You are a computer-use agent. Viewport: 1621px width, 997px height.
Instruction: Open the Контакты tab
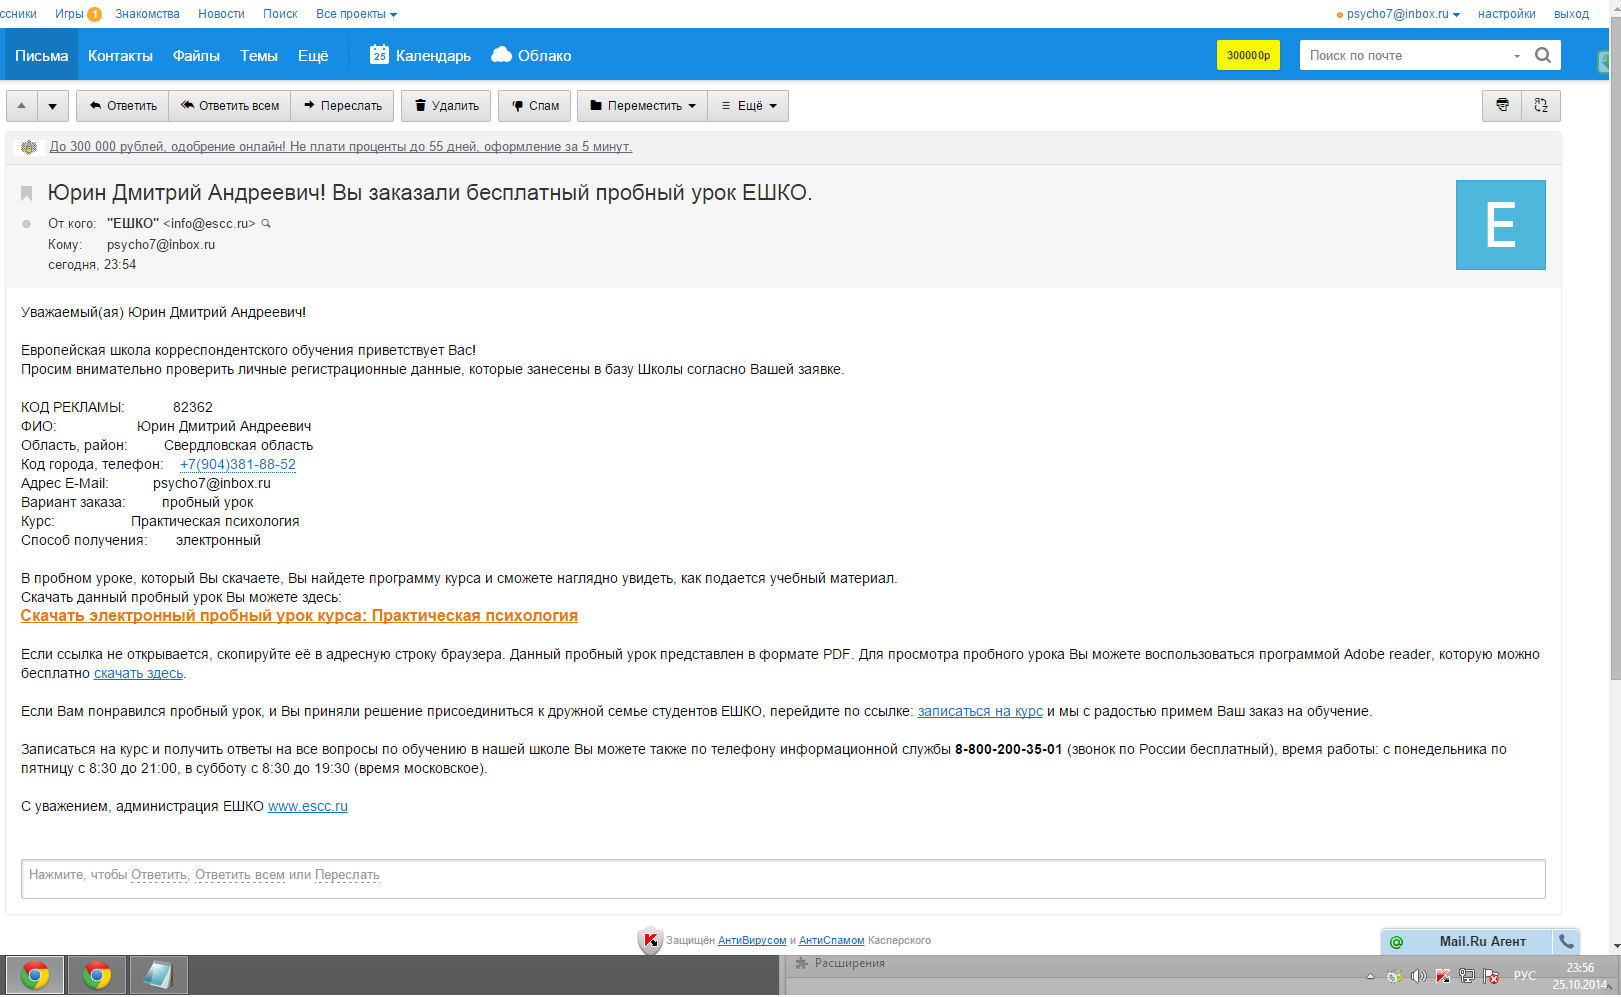pyautogui.click(x=120, y=55)
